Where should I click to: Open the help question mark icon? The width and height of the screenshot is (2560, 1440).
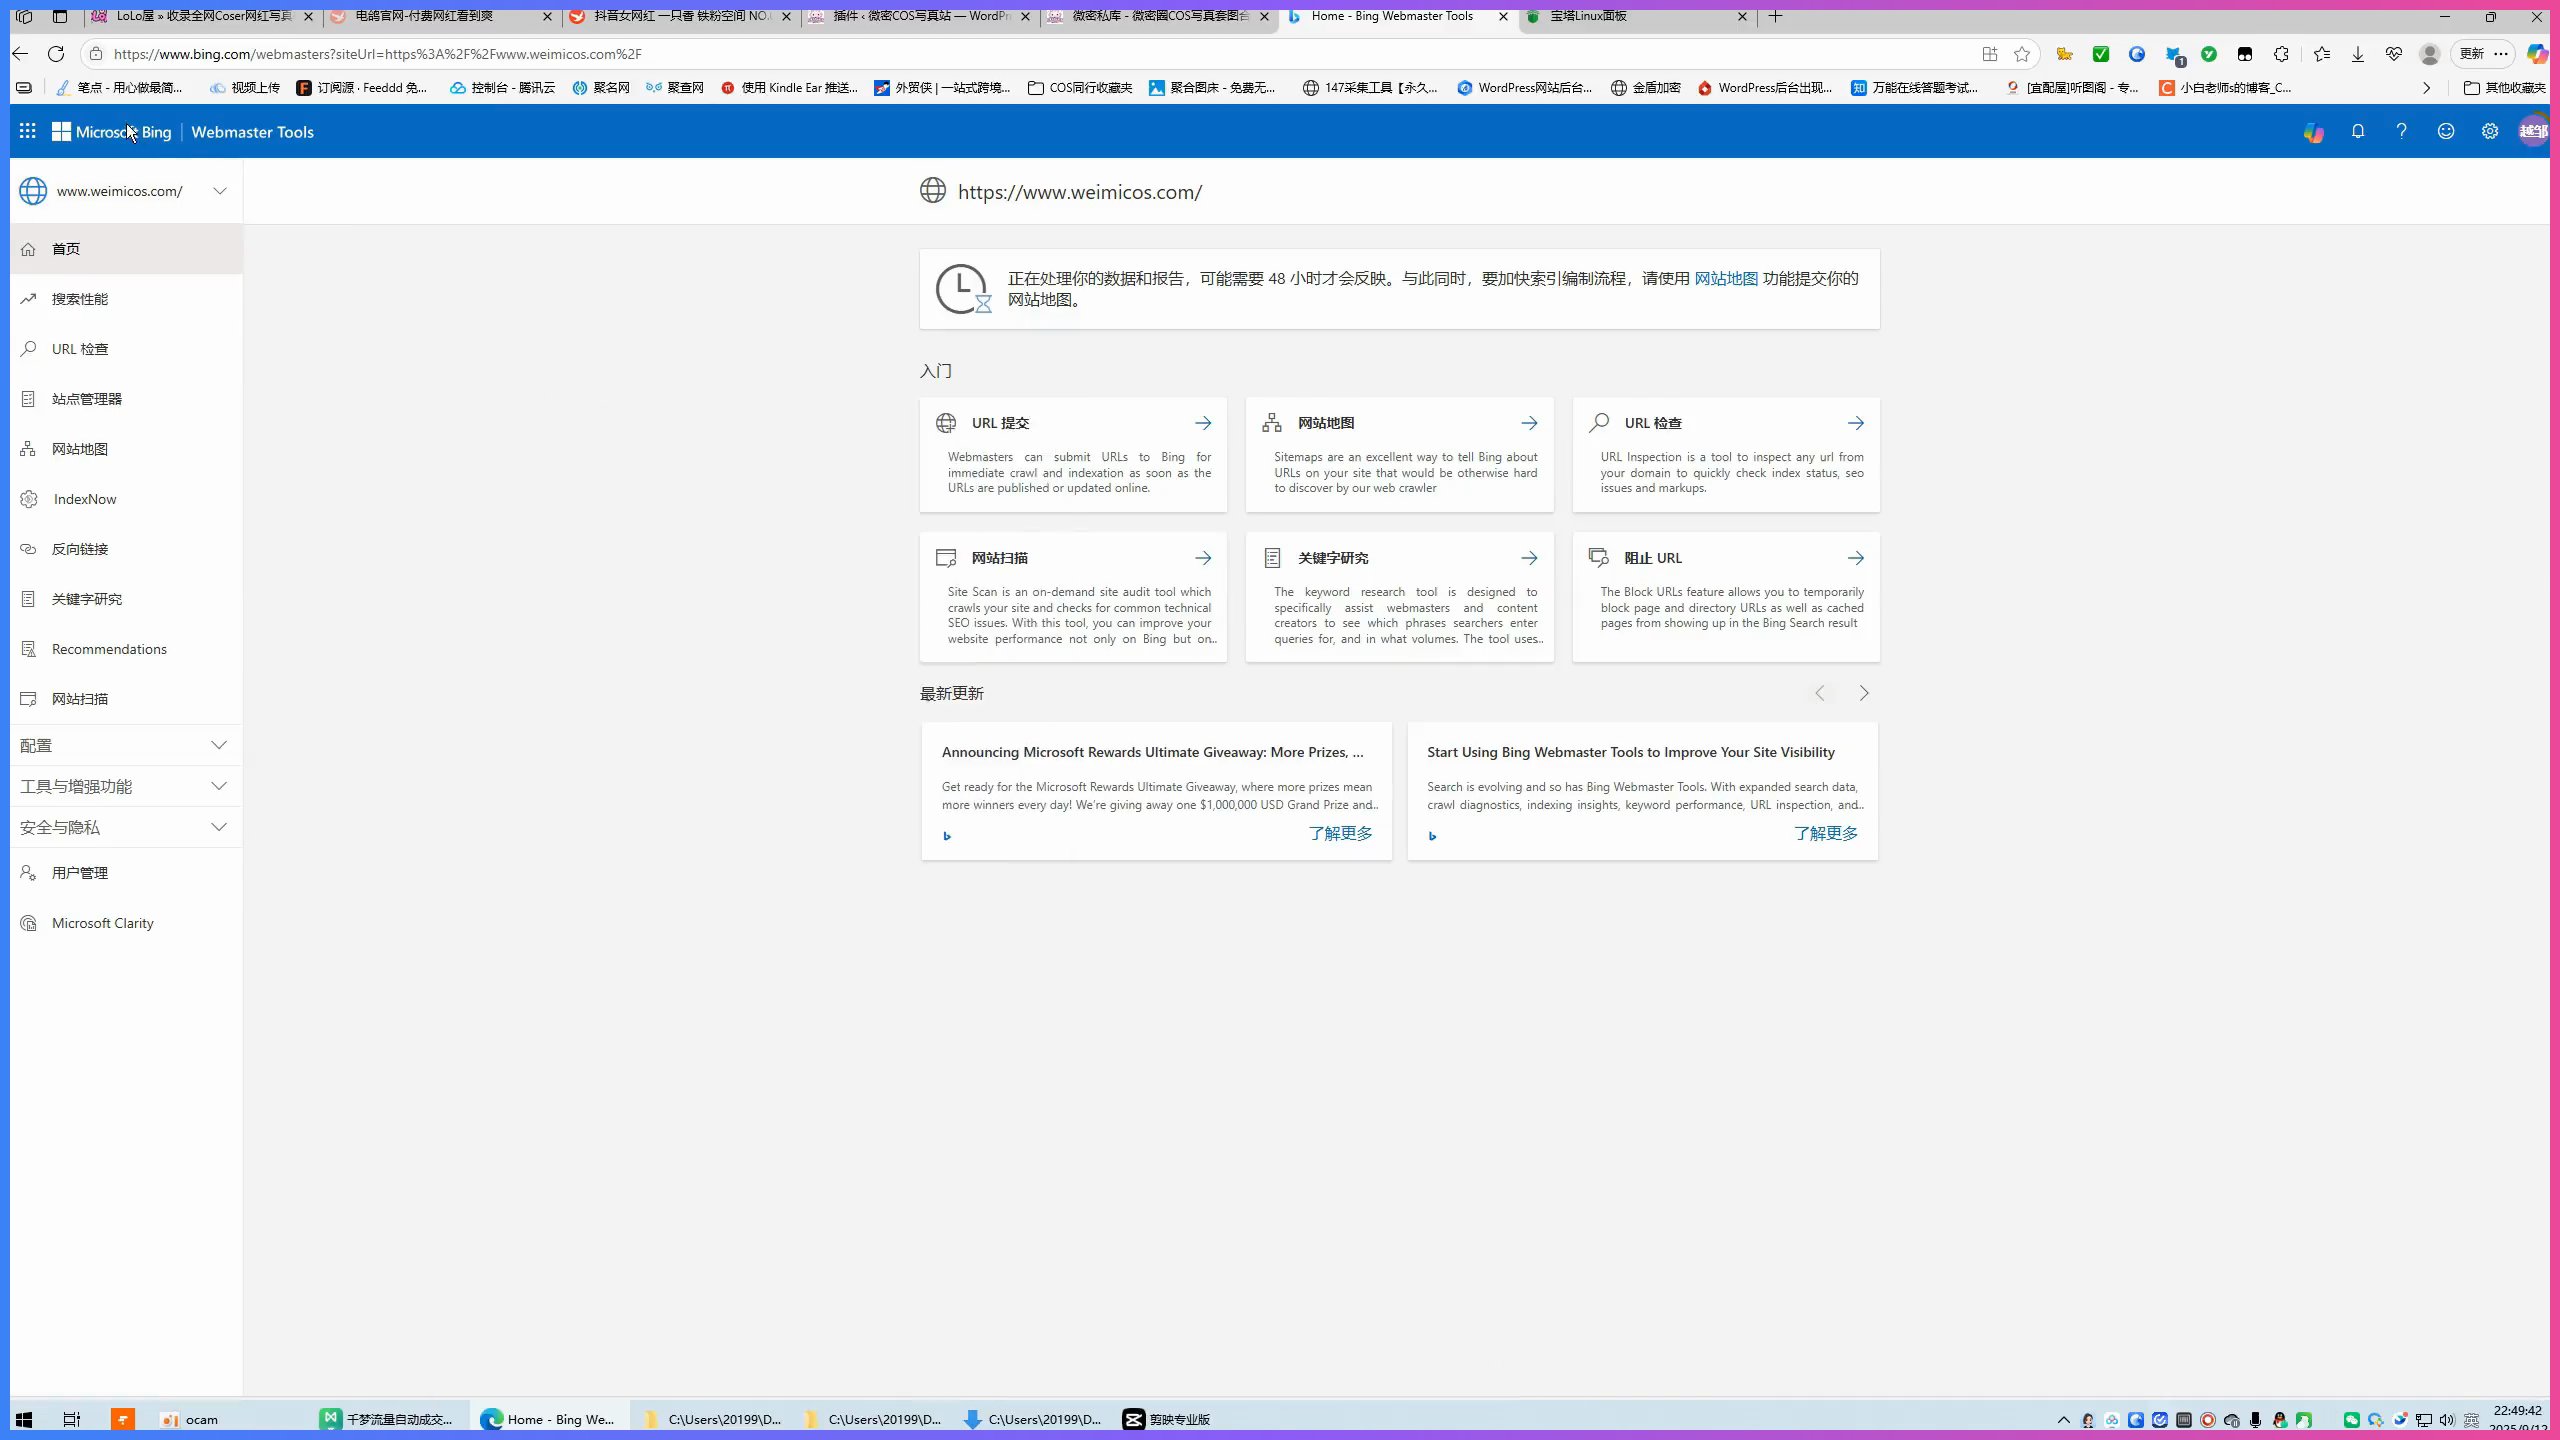pos(2401,131)
